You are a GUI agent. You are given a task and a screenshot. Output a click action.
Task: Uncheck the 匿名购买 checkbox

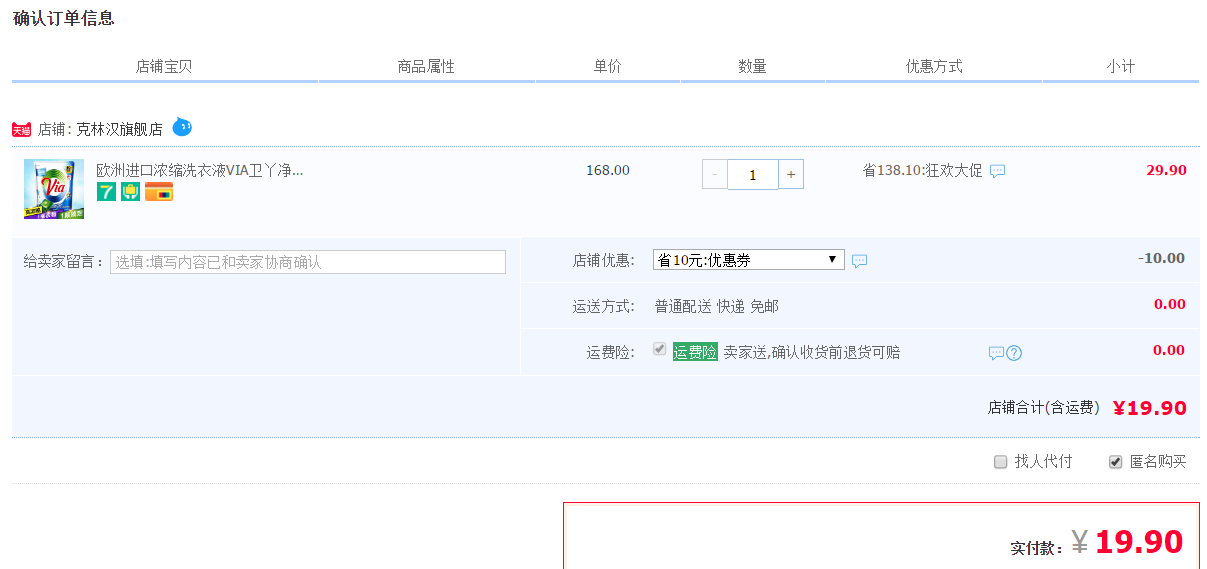pos(1115,462)
